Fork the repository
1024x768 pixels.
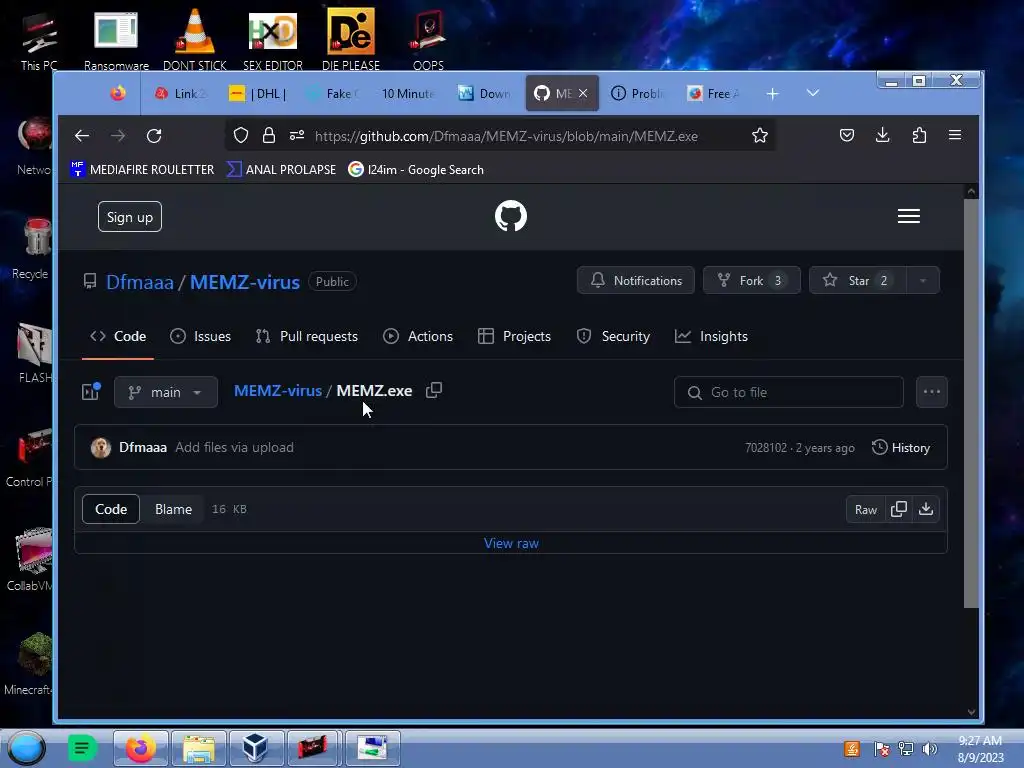[752, 280]
